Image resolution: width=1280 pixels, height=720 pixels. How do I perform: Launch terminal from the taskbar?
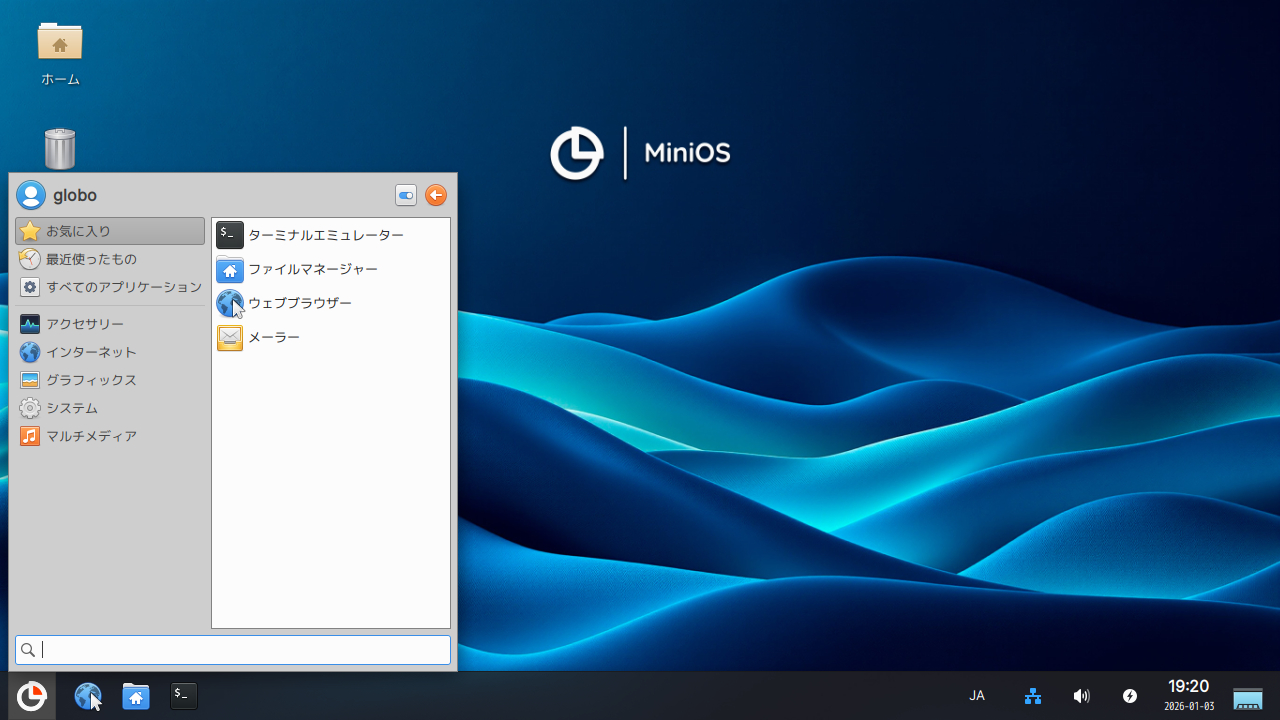point(183,696)
